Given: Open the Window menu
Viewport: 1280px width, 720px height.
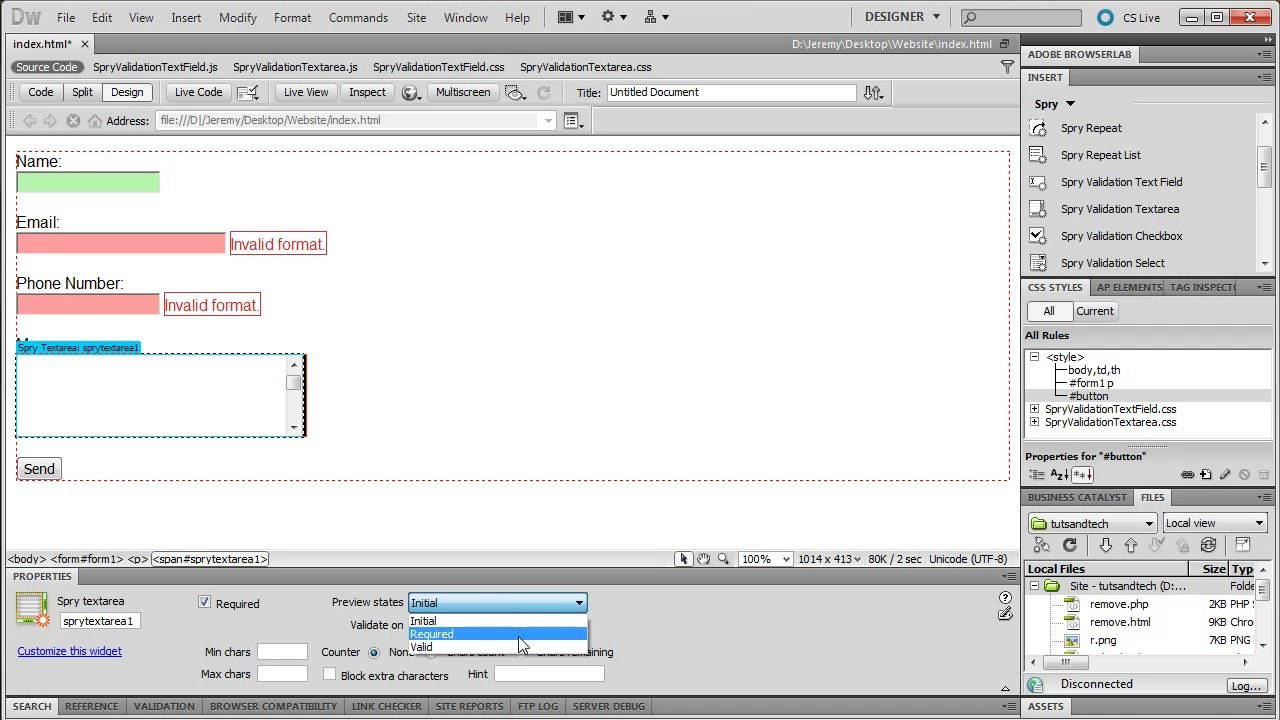Looking at the screenshot, I should point(465,17).
